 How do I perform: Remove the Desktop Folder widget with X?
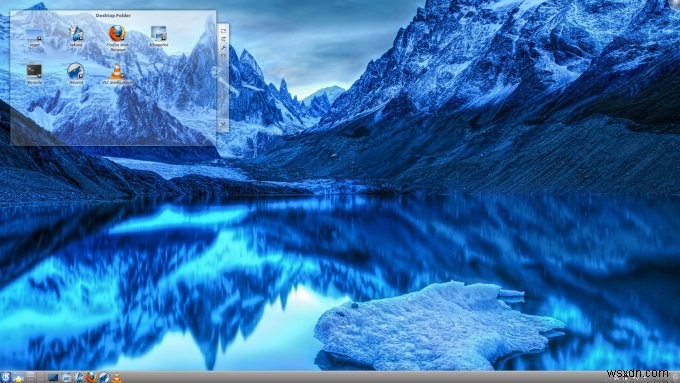223,124
